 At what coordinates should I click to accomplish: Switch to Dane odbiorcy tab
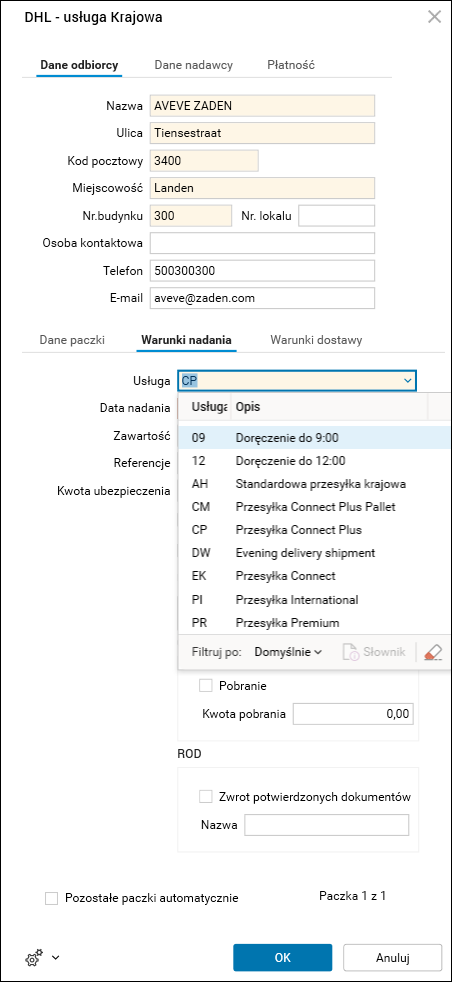pos(79,65)
